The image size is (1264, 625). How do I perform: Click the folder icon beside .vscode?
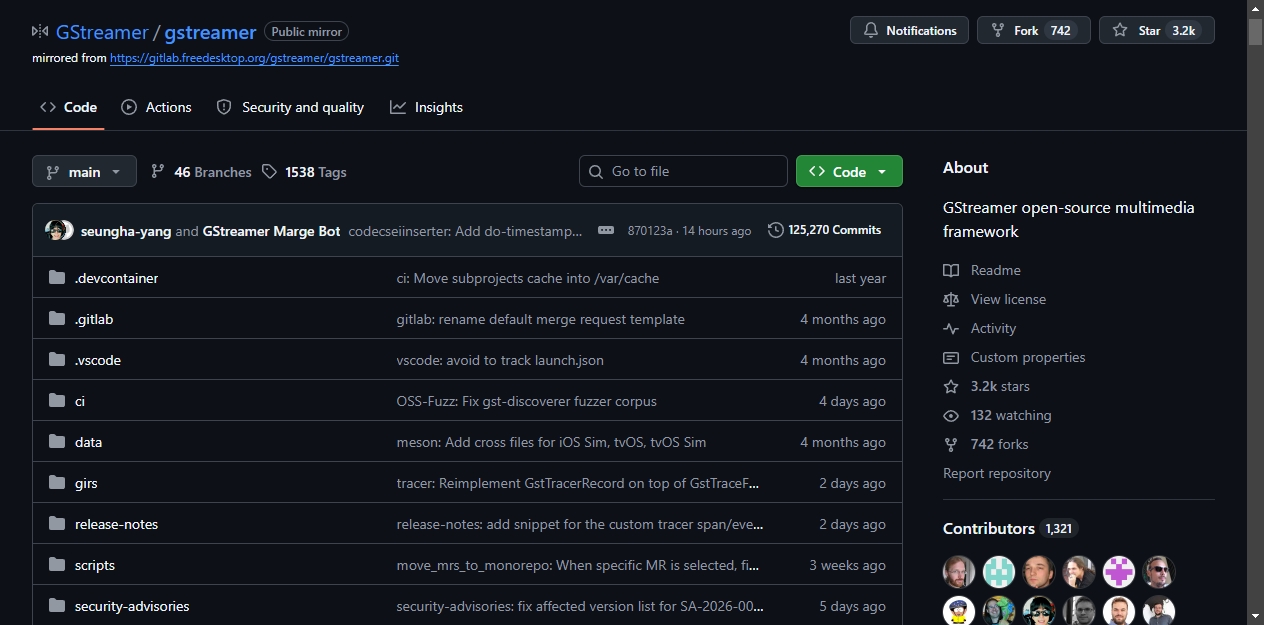coord(57,360)
